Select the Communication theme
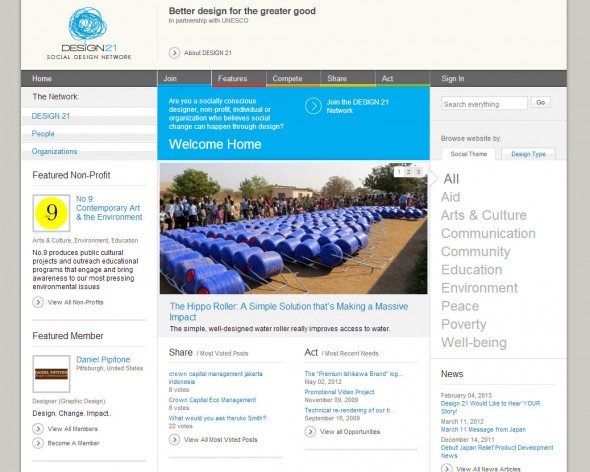The height and width of the screenshot is (472, 590). tap(488, 233)
